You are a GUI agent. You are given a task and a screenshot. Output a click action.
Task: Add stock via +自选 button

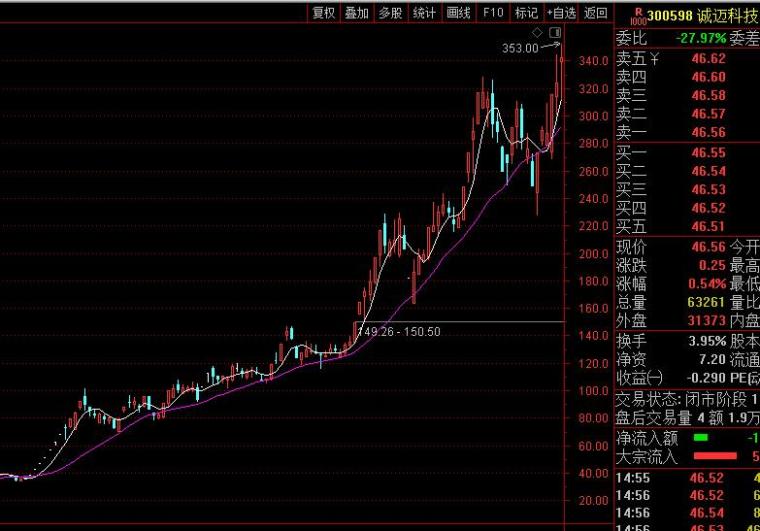pos(561,13)
